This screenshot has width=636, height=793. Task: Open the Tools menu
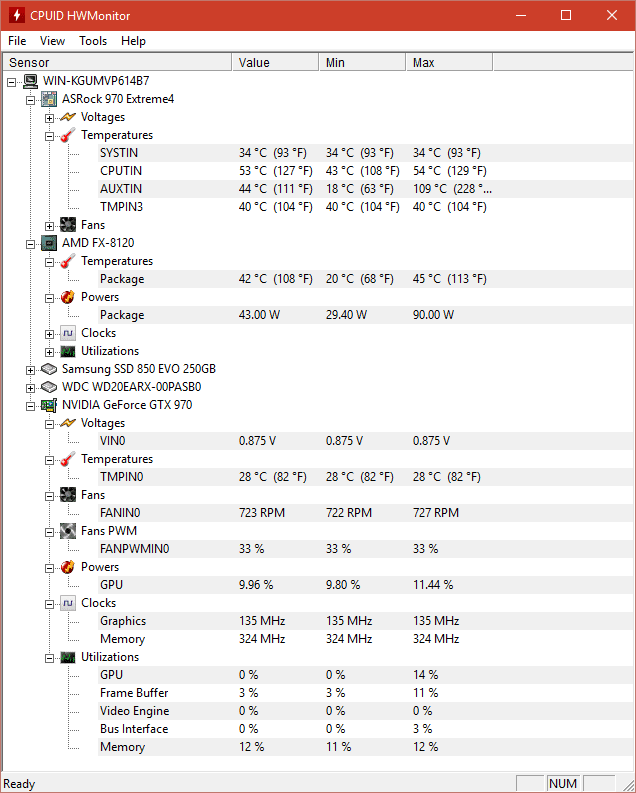coord(93,41)
